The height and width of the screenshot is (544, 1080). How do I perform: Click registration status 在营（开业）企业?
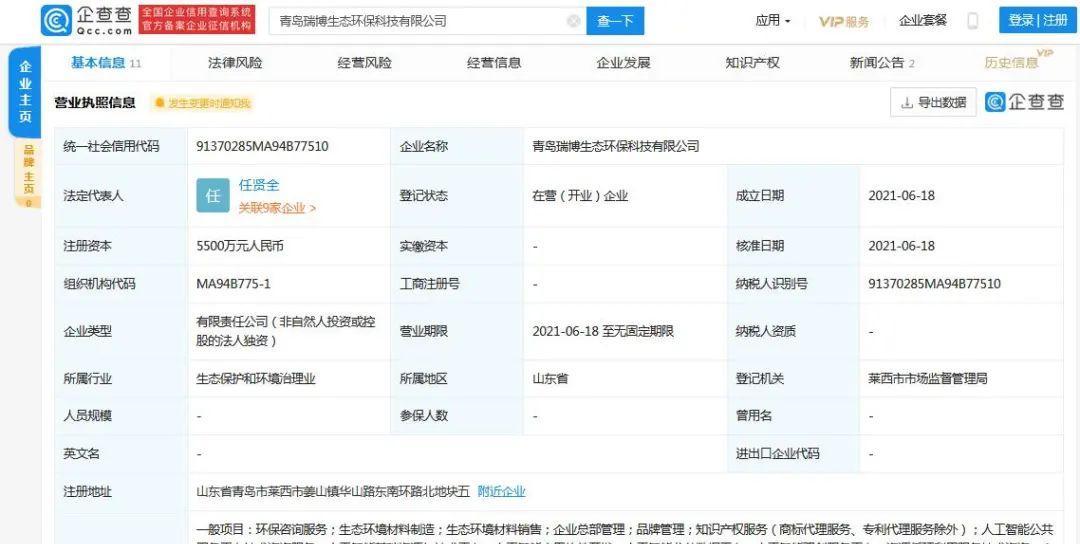[x=581, y=196]
